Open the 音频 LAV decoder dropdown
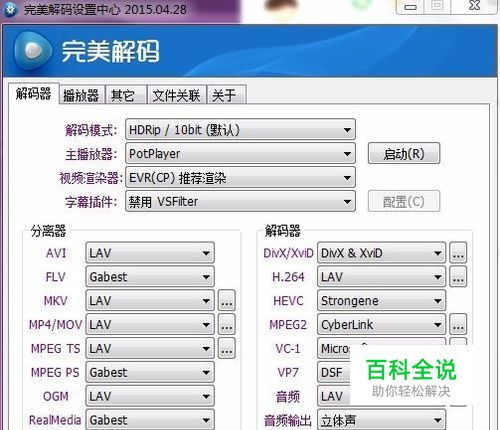This screenshot has width=500, height=430. point(334,396)
